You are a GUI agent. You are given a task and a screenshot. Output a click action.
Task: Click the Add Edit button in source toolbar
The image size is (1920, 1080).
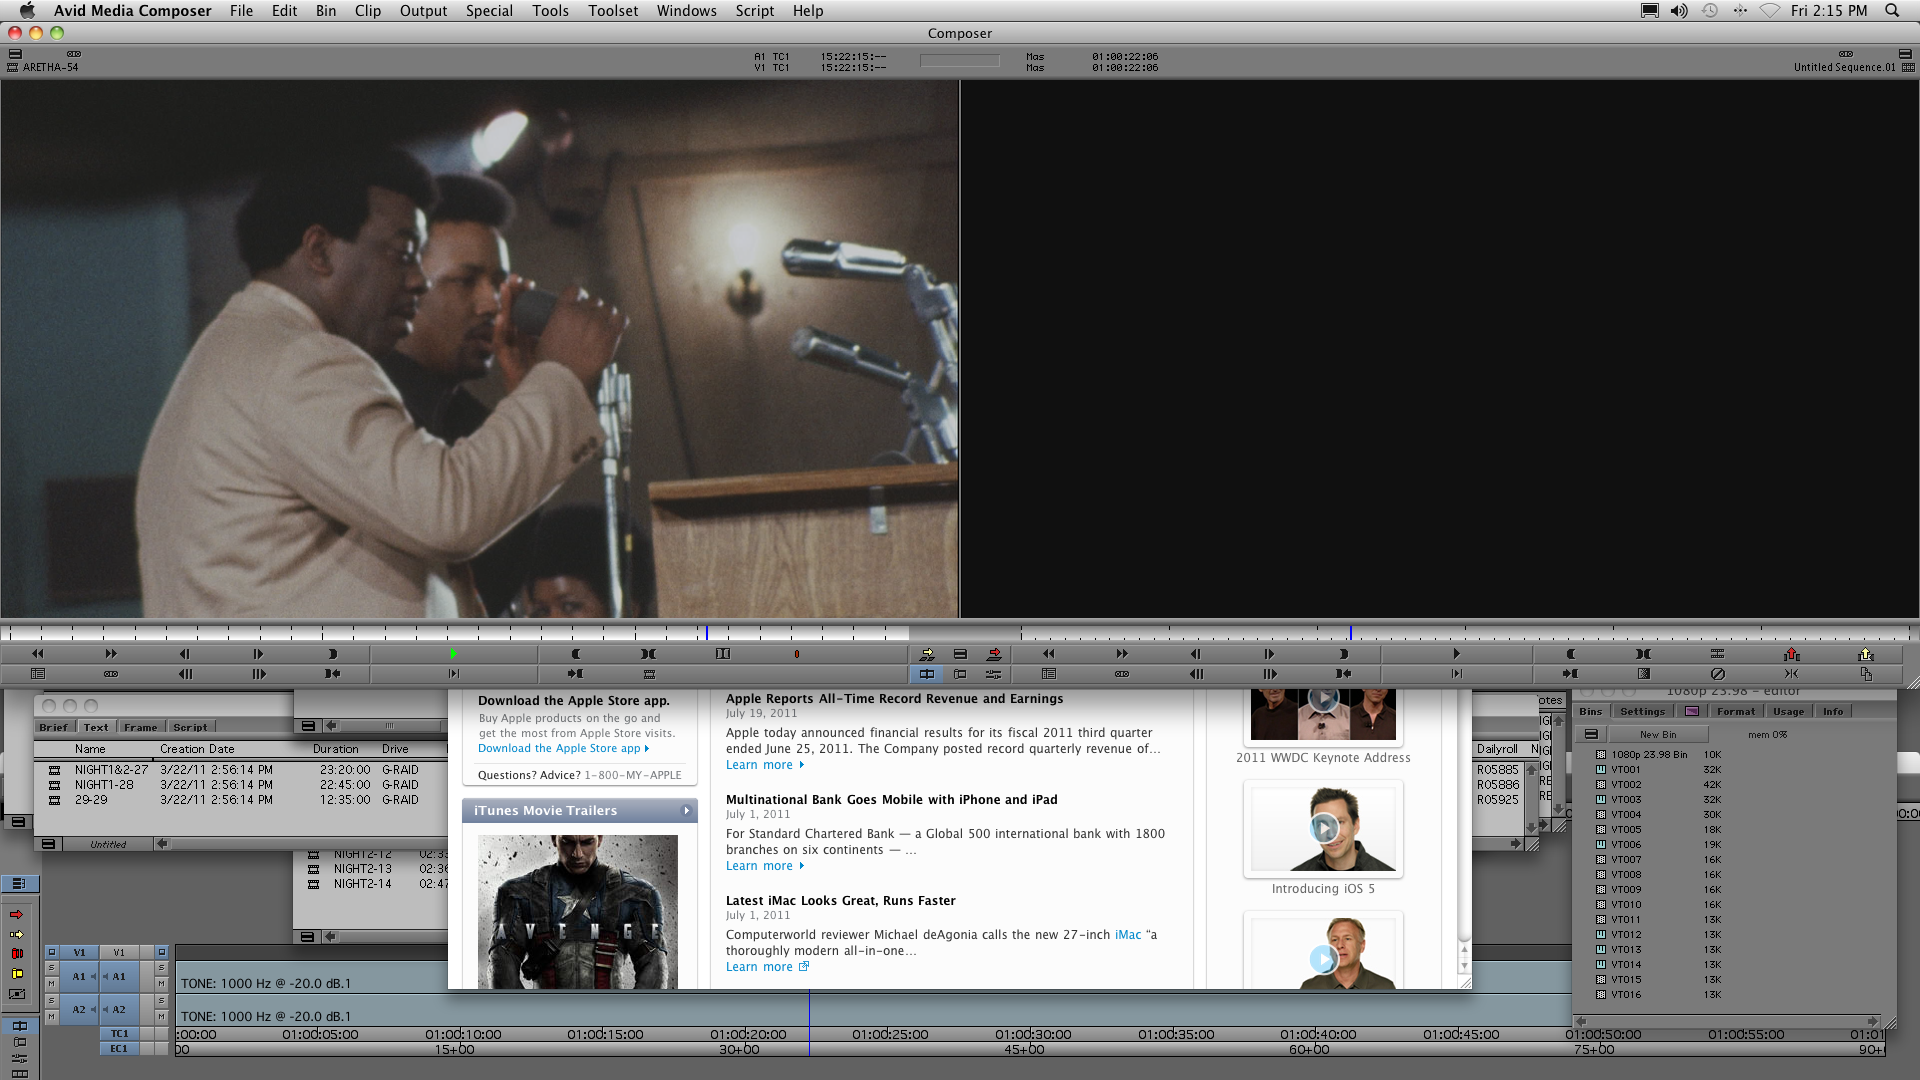pyautogui.click(x=723, y=654)
